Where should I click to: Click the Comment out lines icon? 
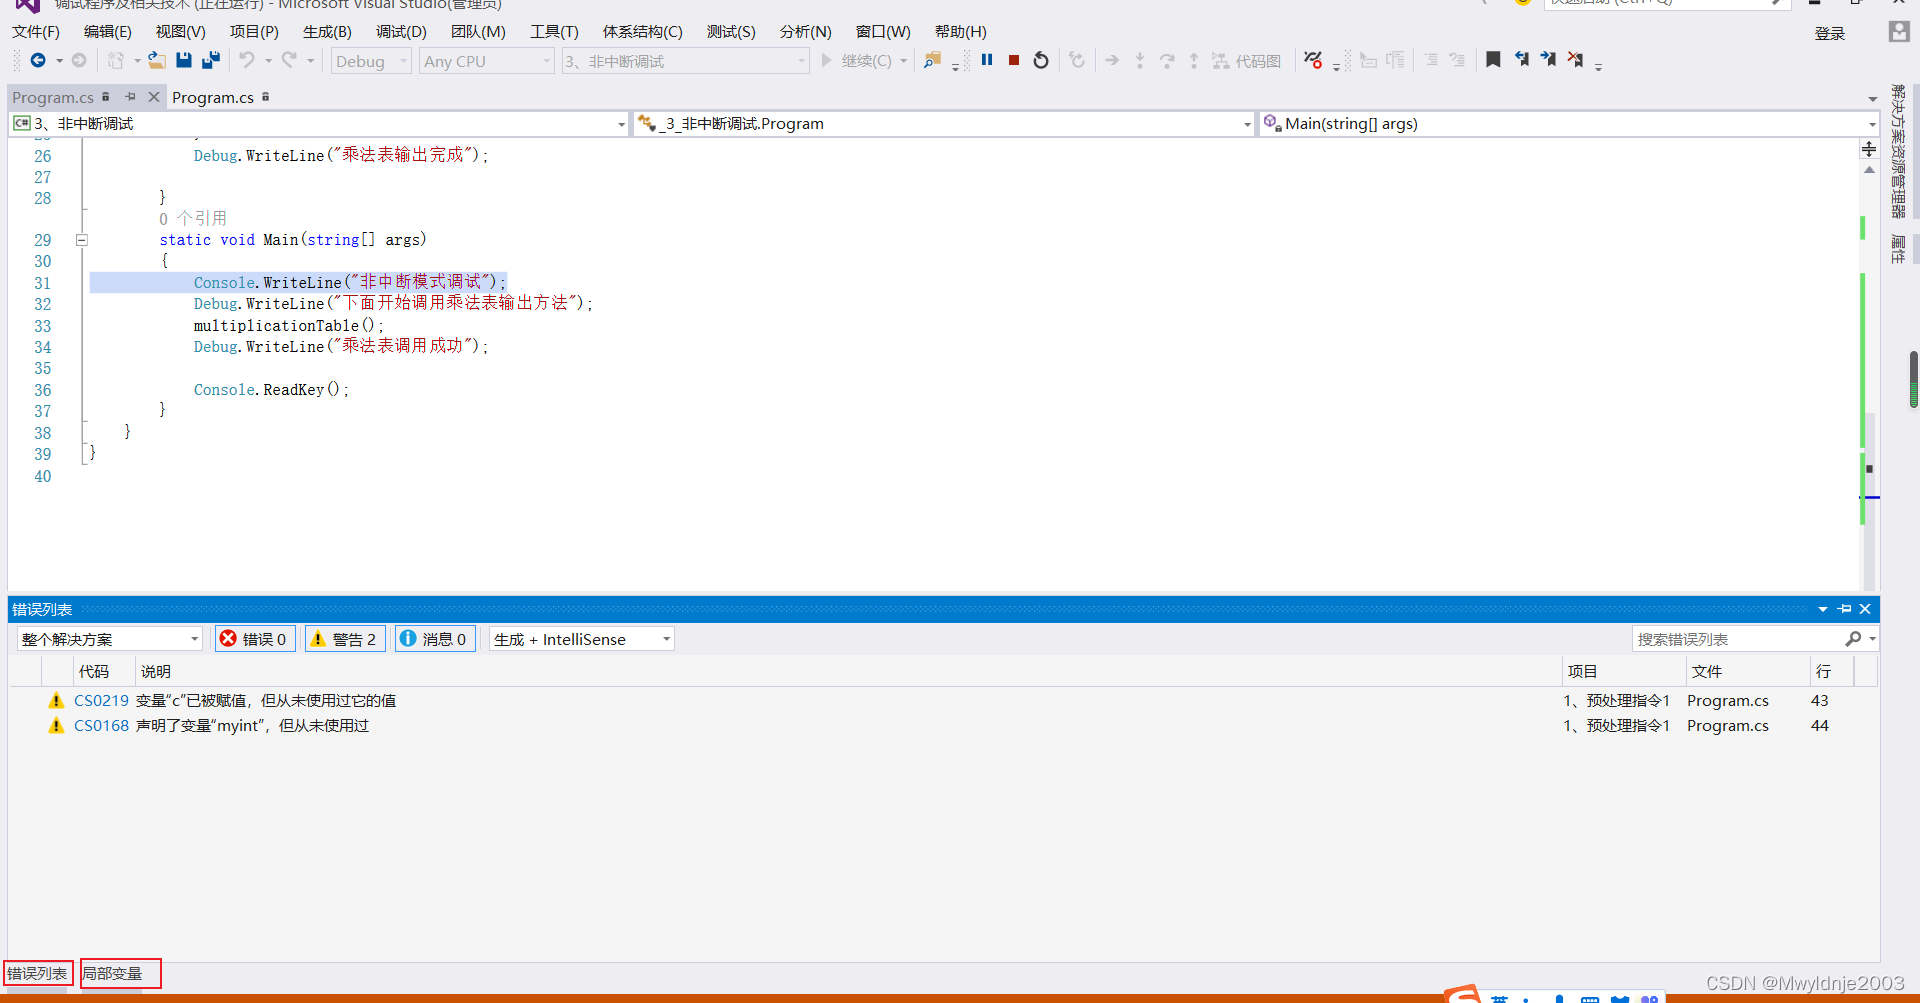pos(1431,61)
